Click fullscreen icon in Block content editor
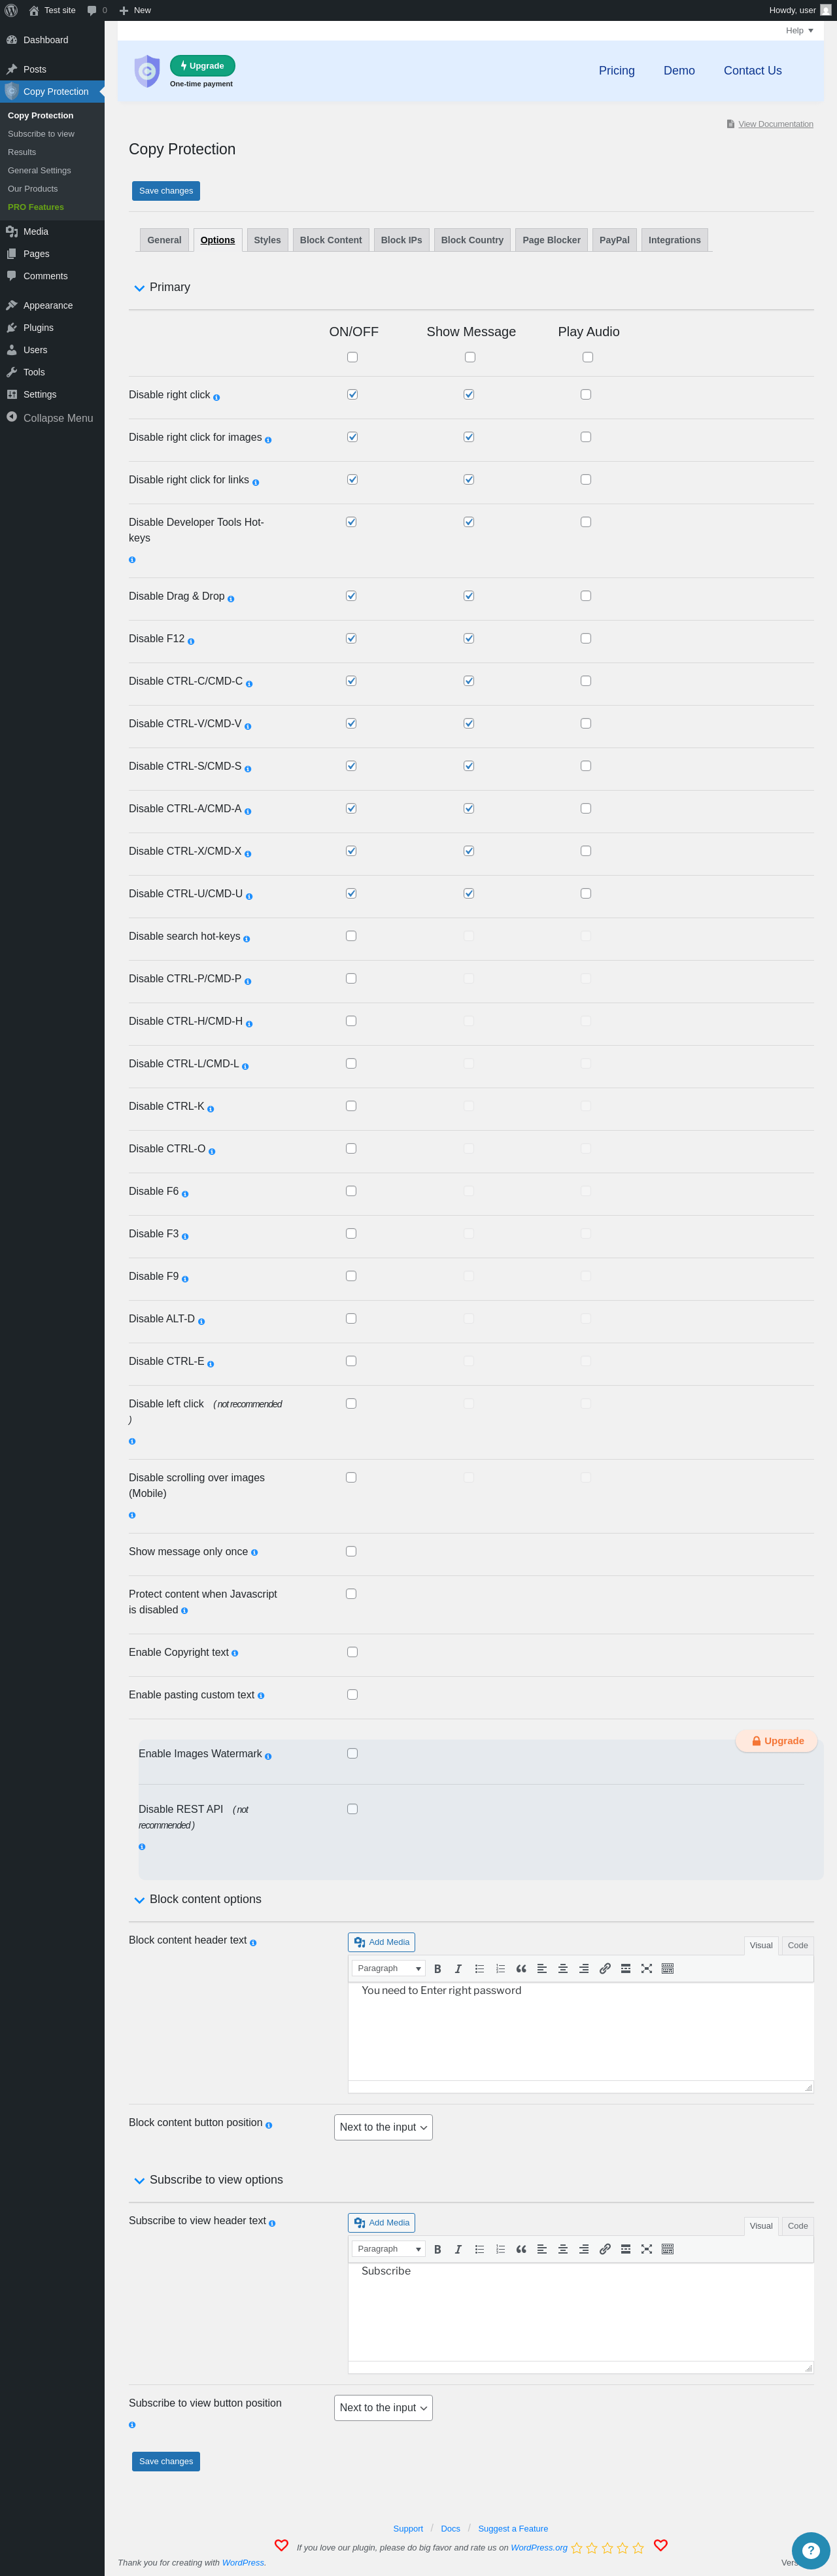The width and height of the screenshot is (837, 2576). point(647,1968)
